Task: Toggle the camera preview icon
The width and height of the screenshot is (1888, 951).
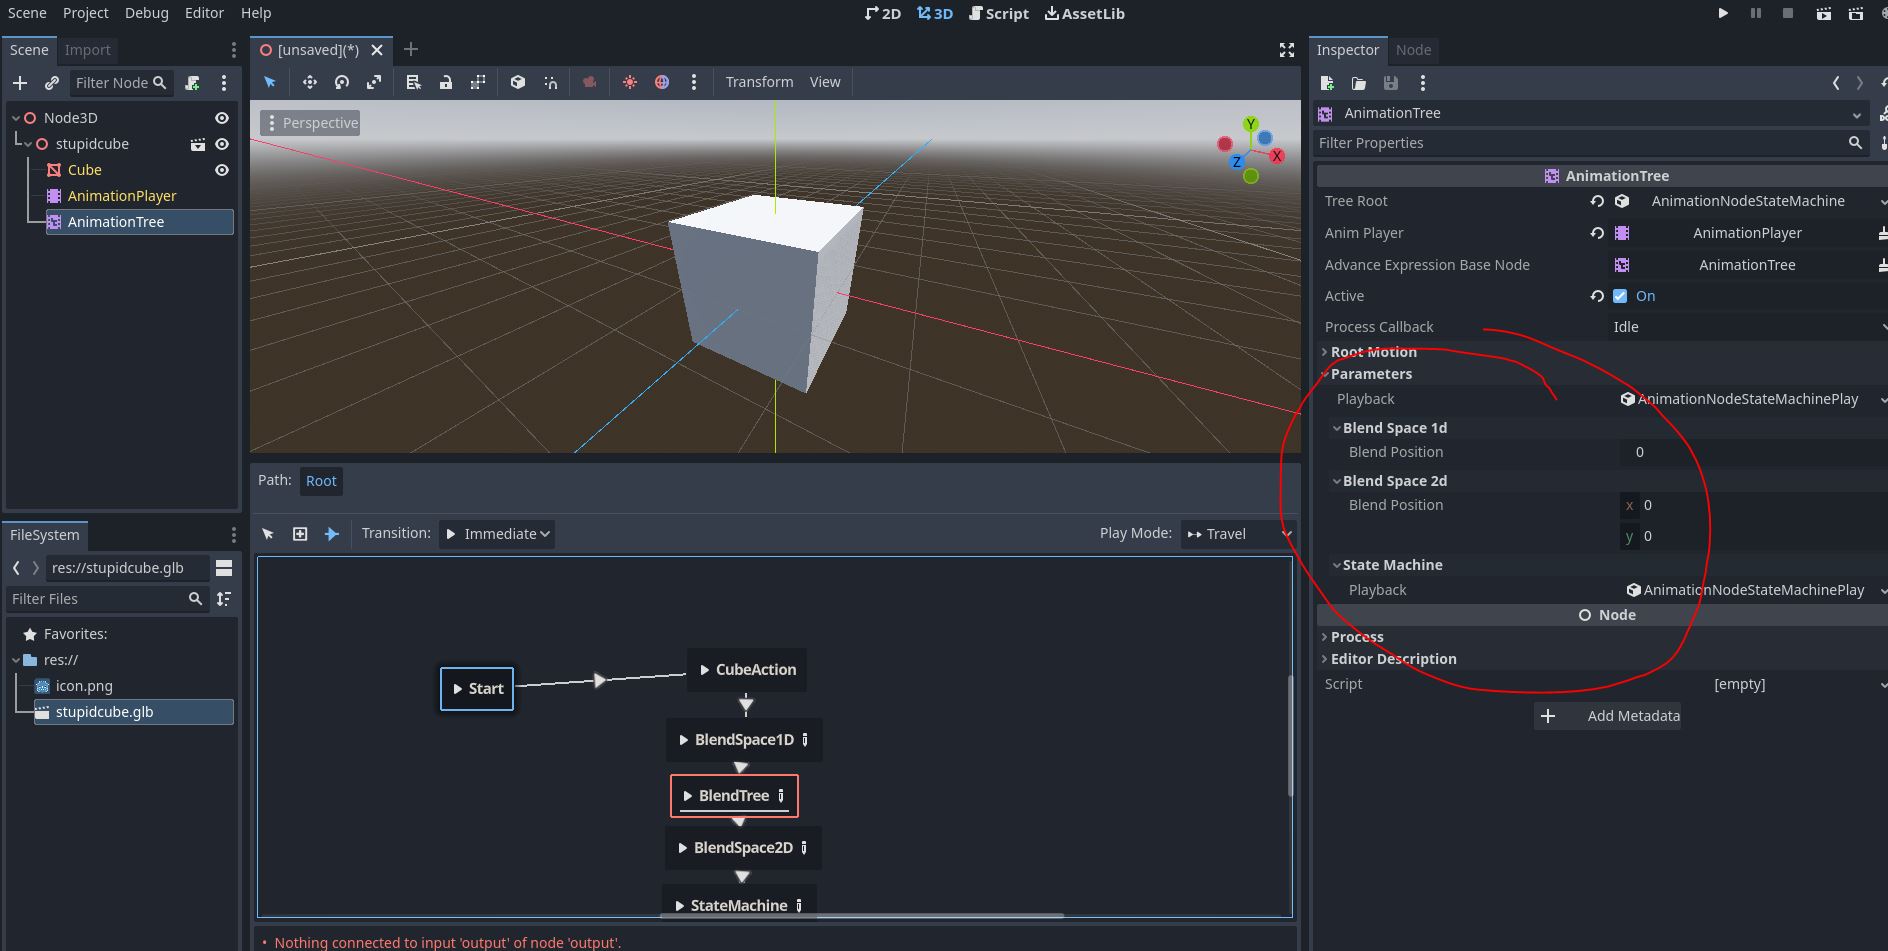Action: 589,82
